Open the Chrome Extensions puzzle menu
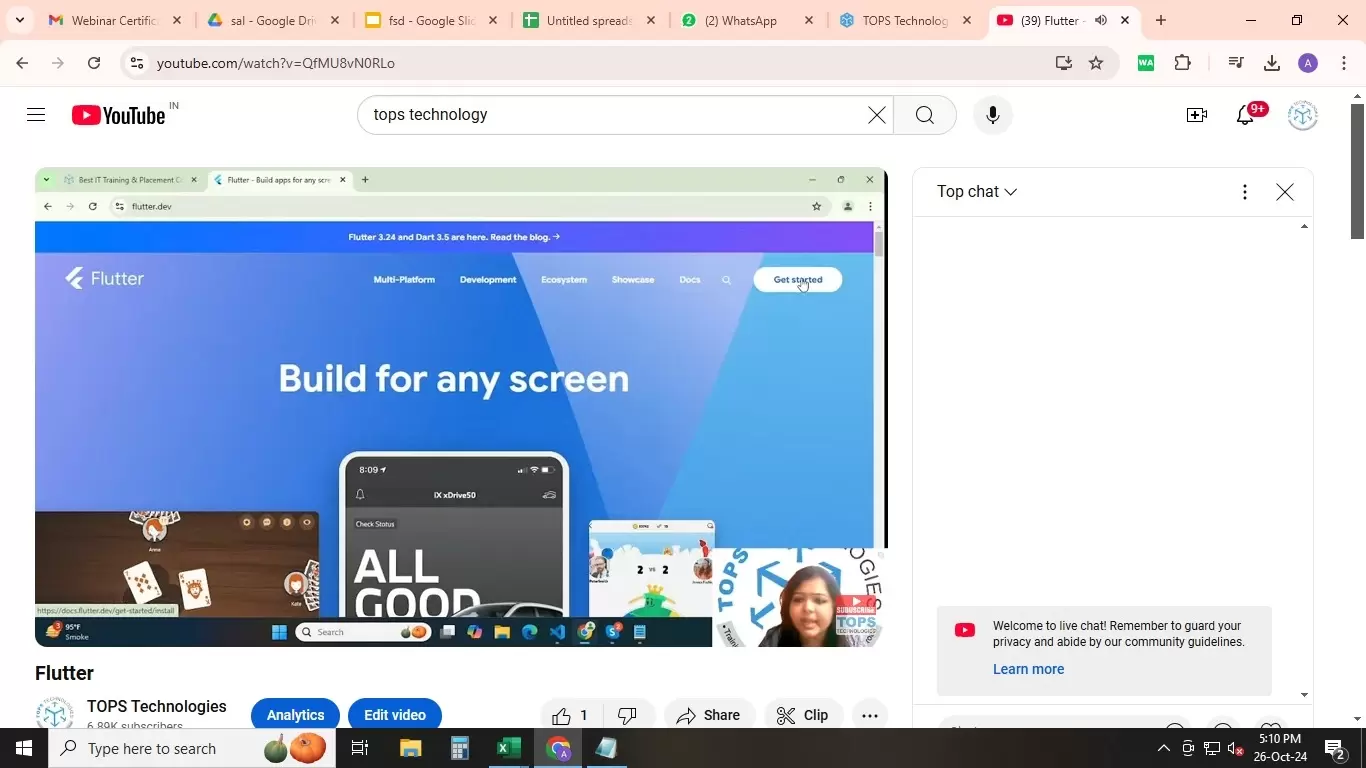Image resolution: width=1366 pixels, height=768 pixels. point(1183,63)
